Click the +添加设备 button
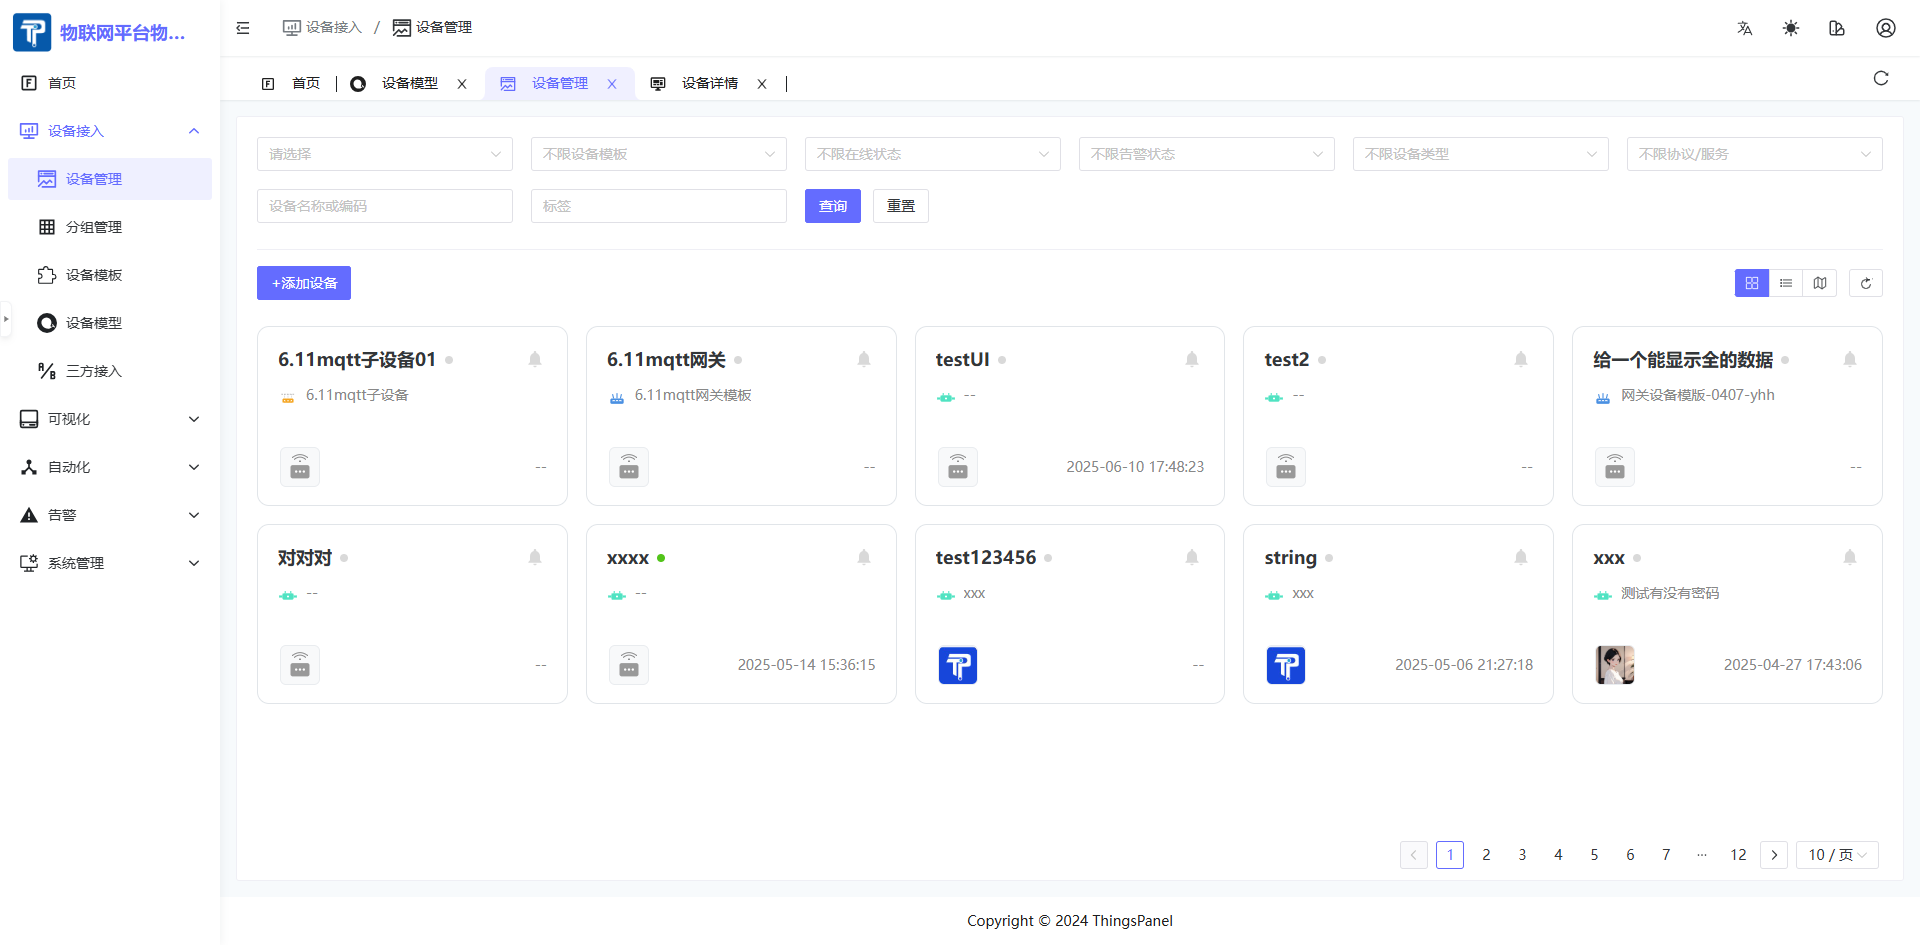The image size is (1920, 945). point(303,283)
